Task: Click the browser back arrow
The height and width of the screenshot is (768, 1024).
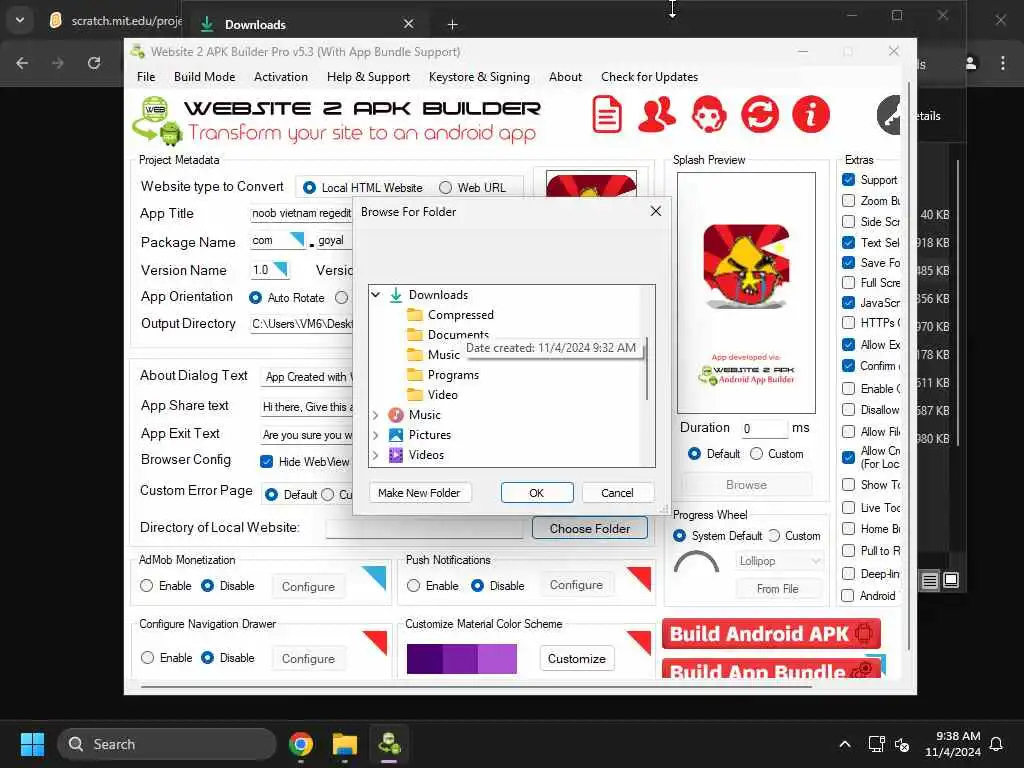Action: pyautogui.click(x=22, y=63)
